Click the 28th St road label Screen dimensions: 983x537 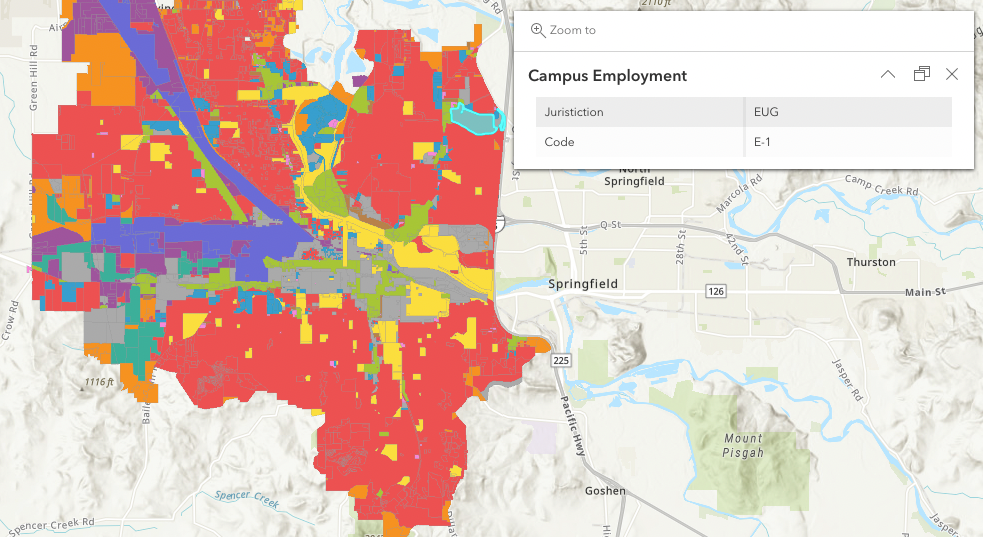(x=680, y=246)
